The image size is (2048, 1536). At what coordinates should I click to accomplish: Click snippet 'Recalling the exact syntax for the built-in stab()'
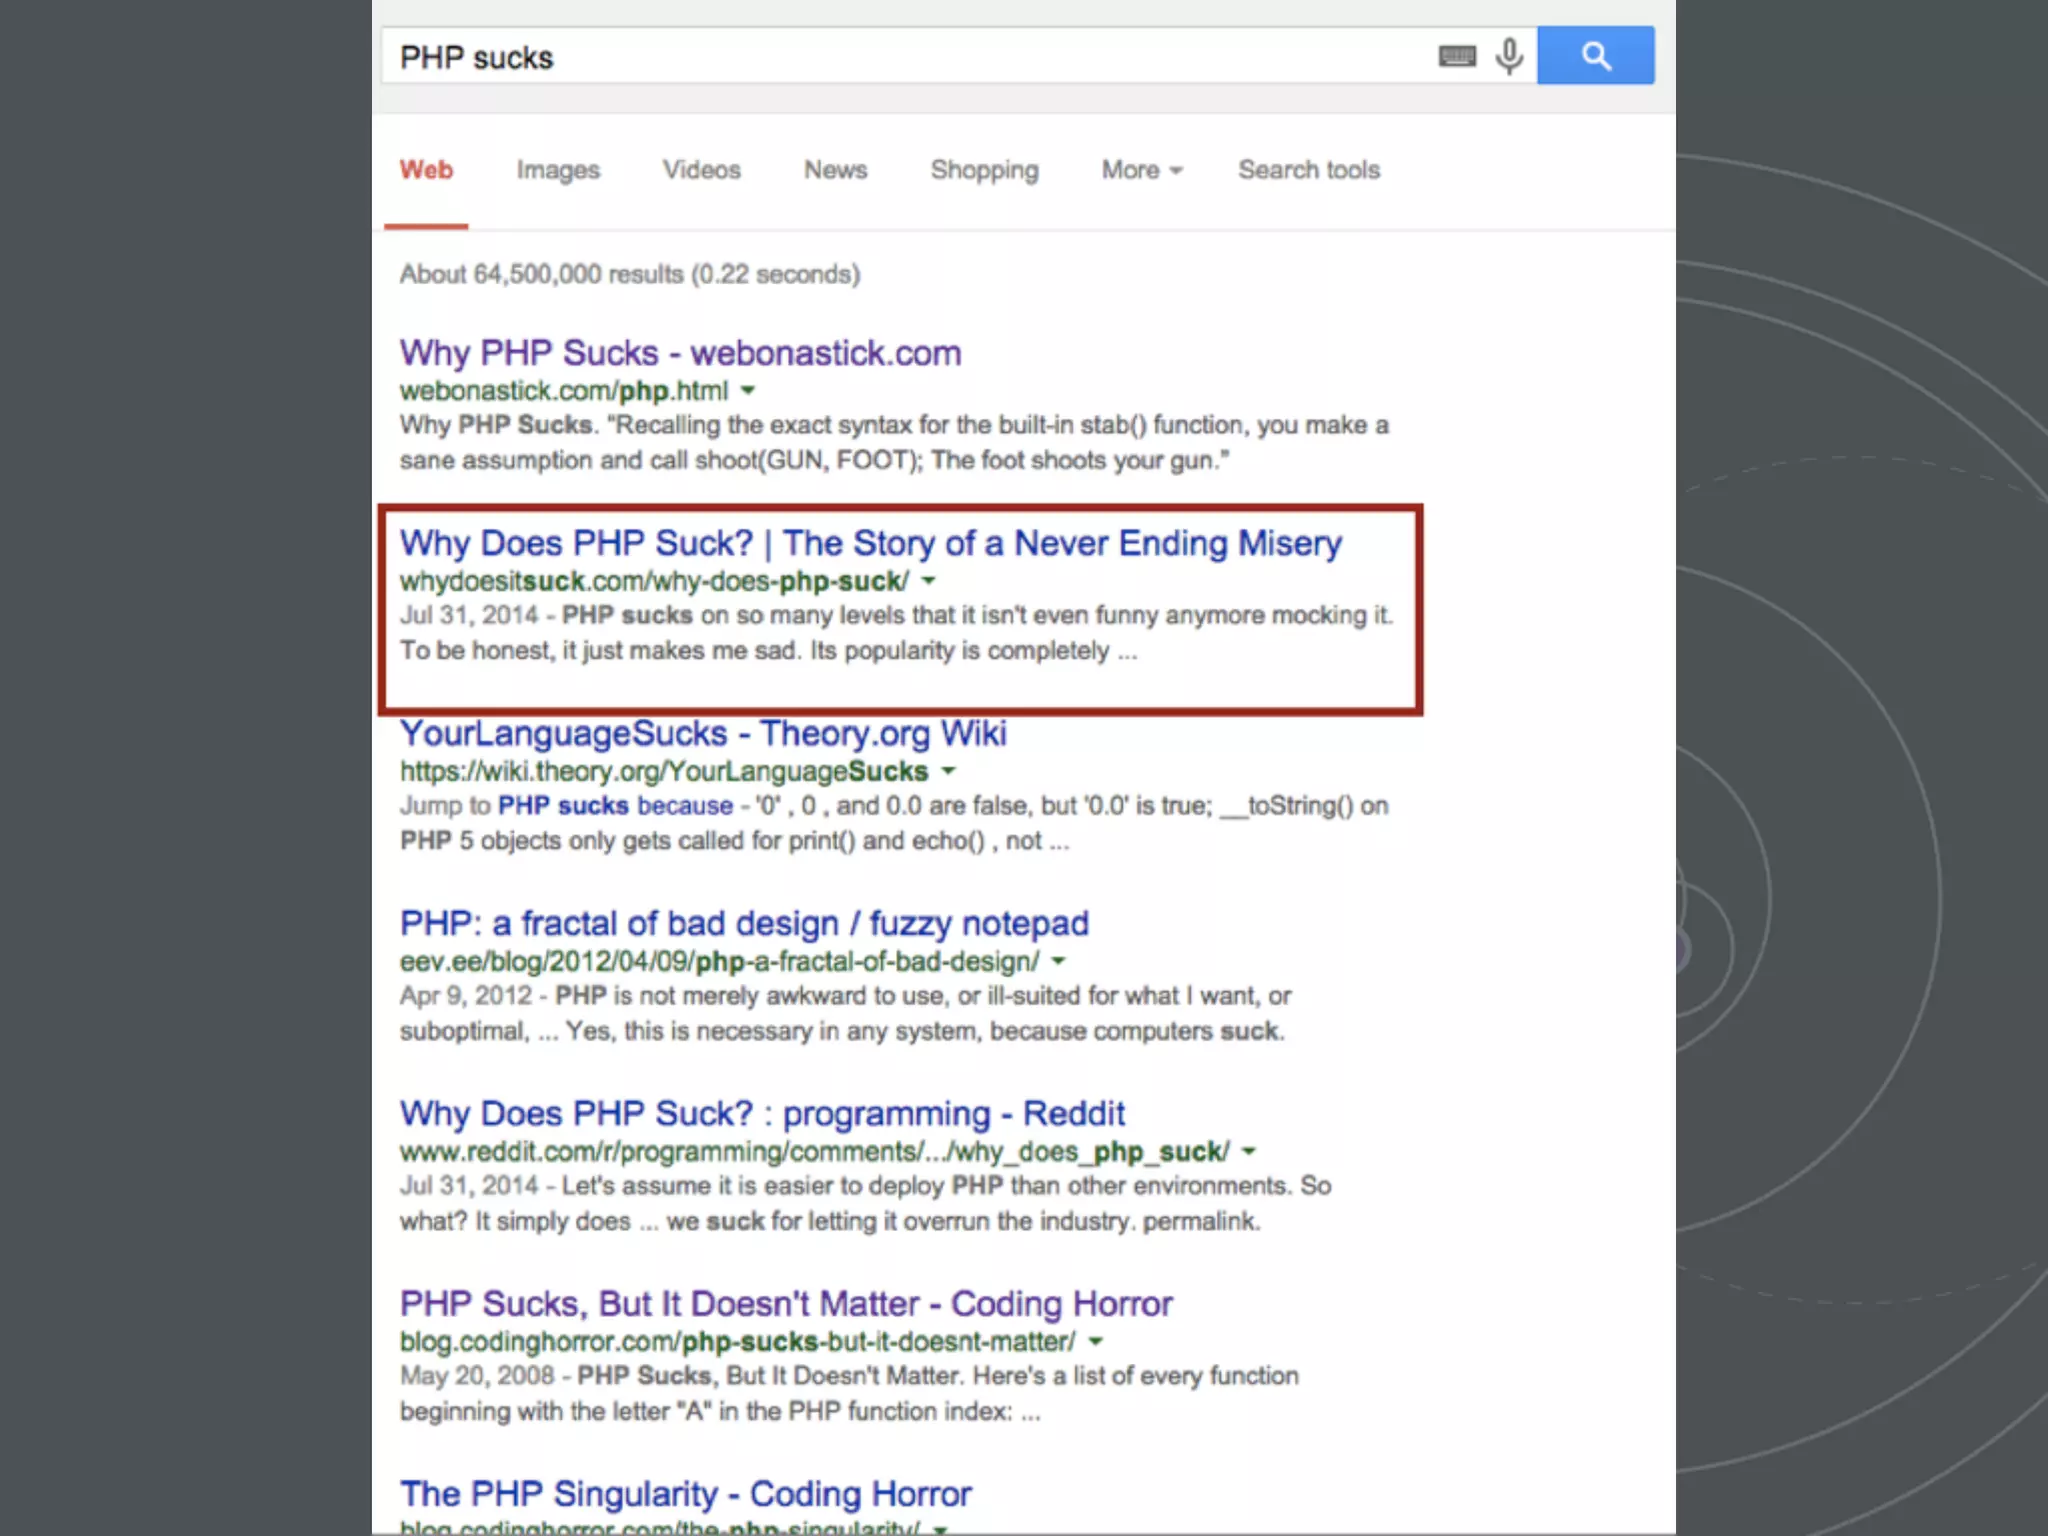tap(879, 426)
